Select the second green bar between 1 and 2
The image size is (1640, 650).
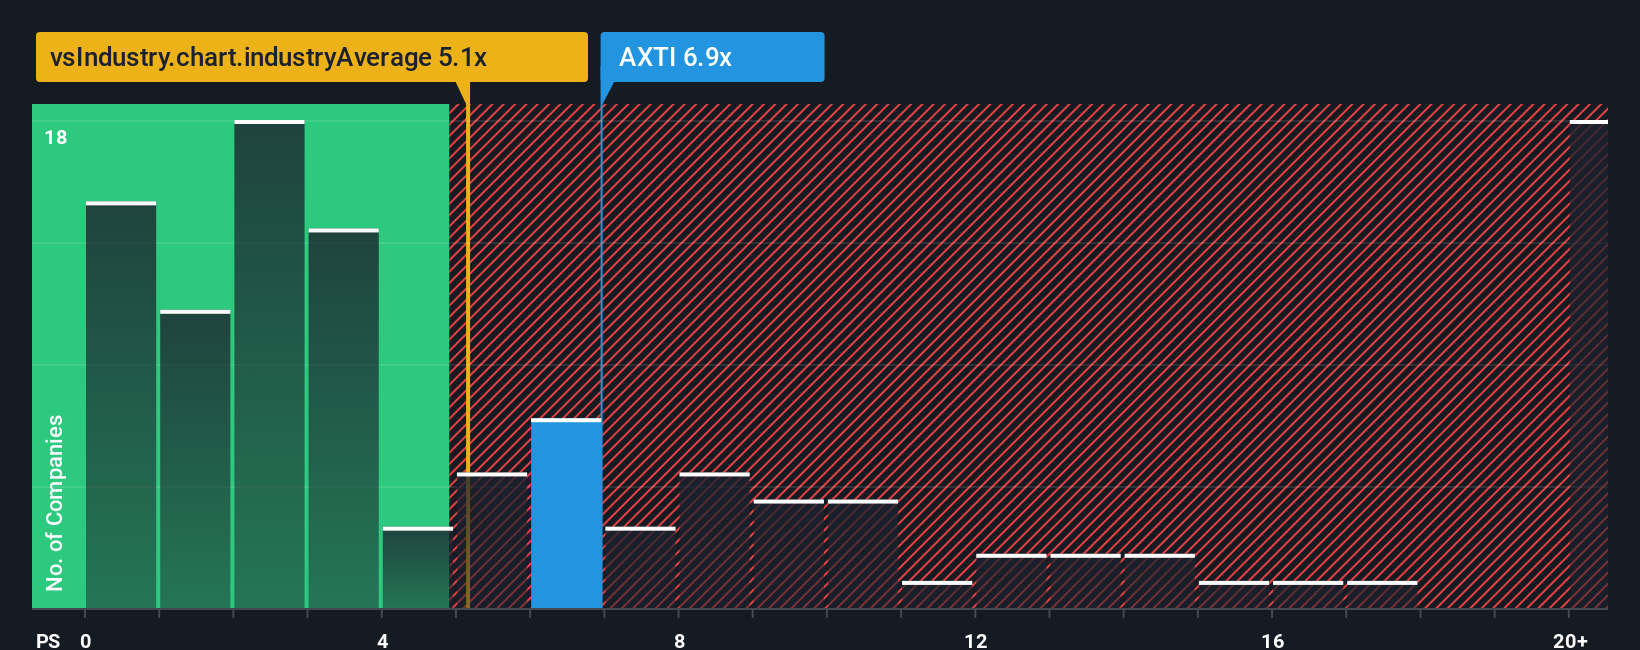point(195,460)
